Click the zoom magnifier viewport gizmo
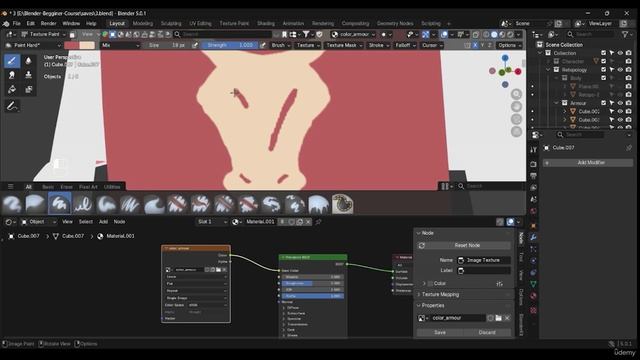The image size is (640, 360). coord(516,94)
